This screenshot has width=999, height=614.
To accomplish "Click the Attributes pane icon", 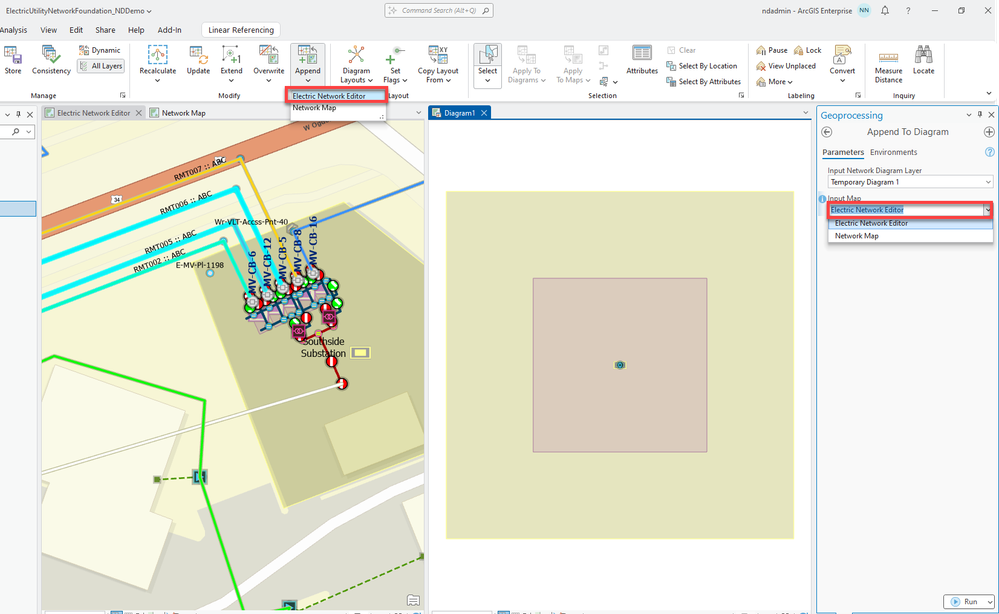I will [642, 60].
